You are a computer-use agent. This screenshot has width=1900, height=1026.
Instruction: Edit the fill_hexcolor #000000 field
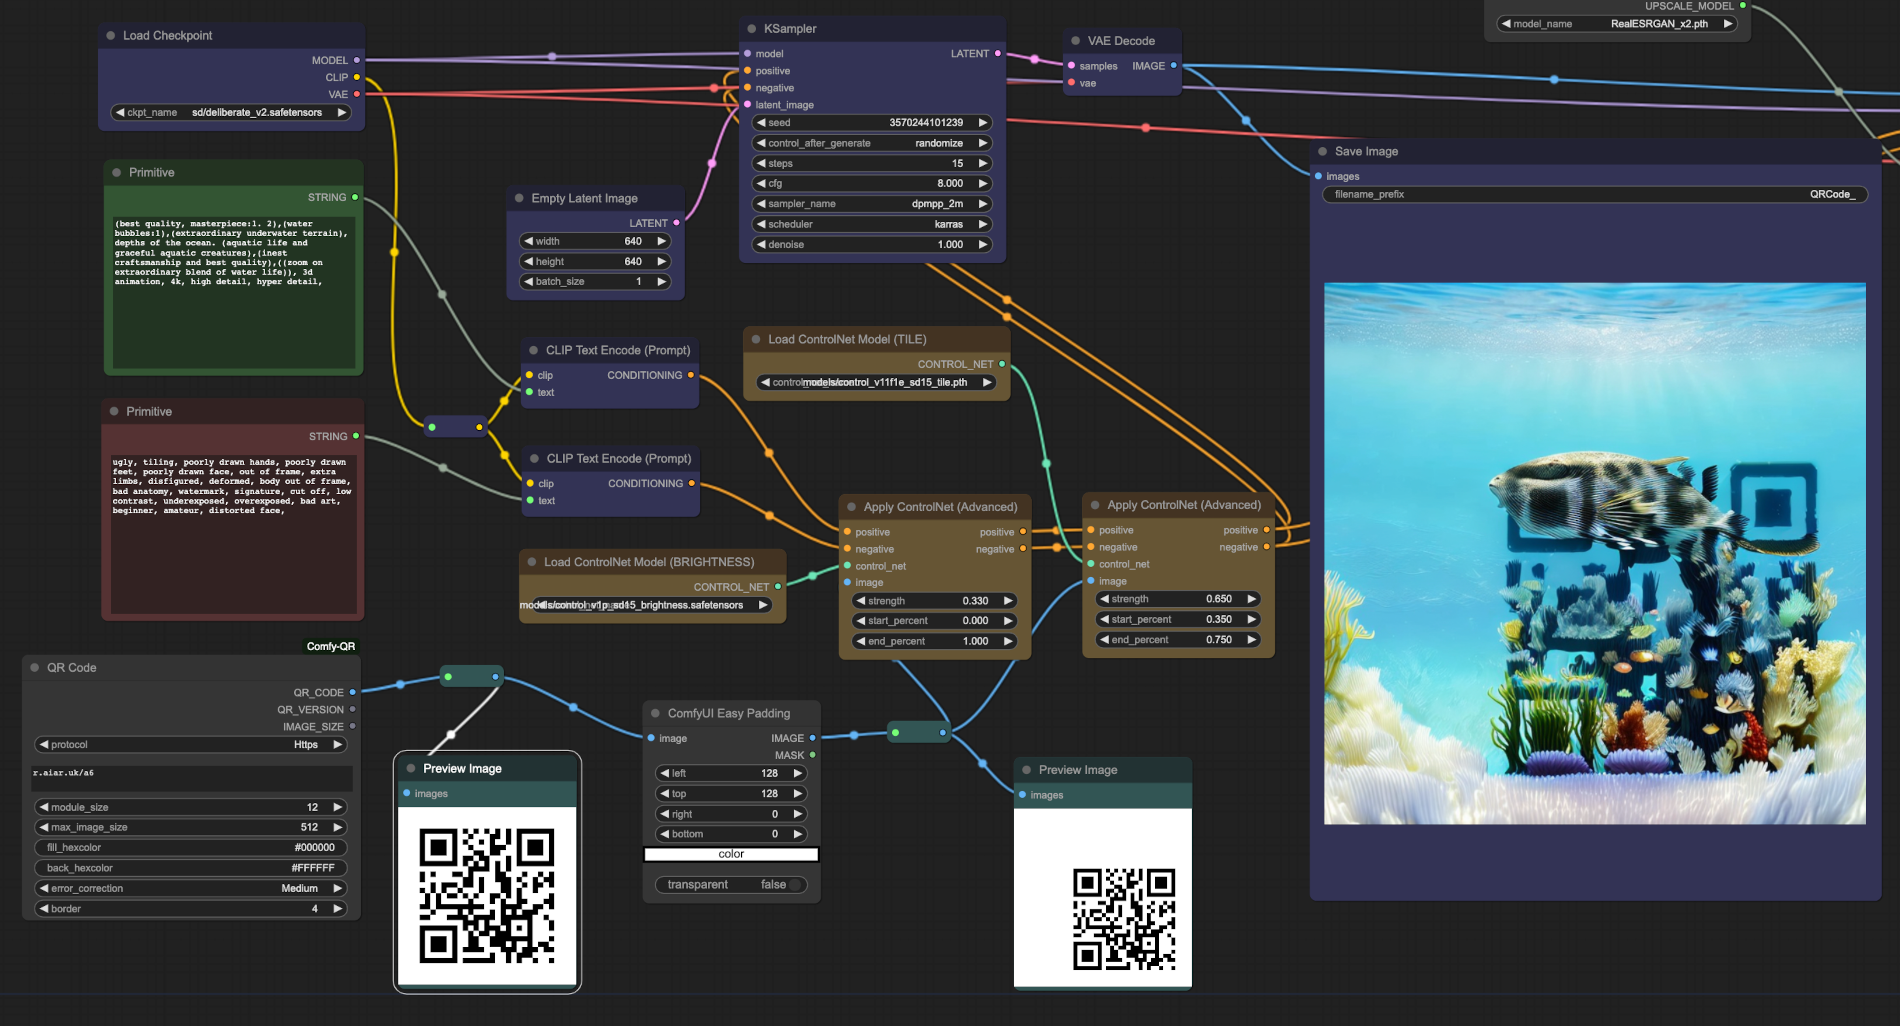(x=190, y=848)
